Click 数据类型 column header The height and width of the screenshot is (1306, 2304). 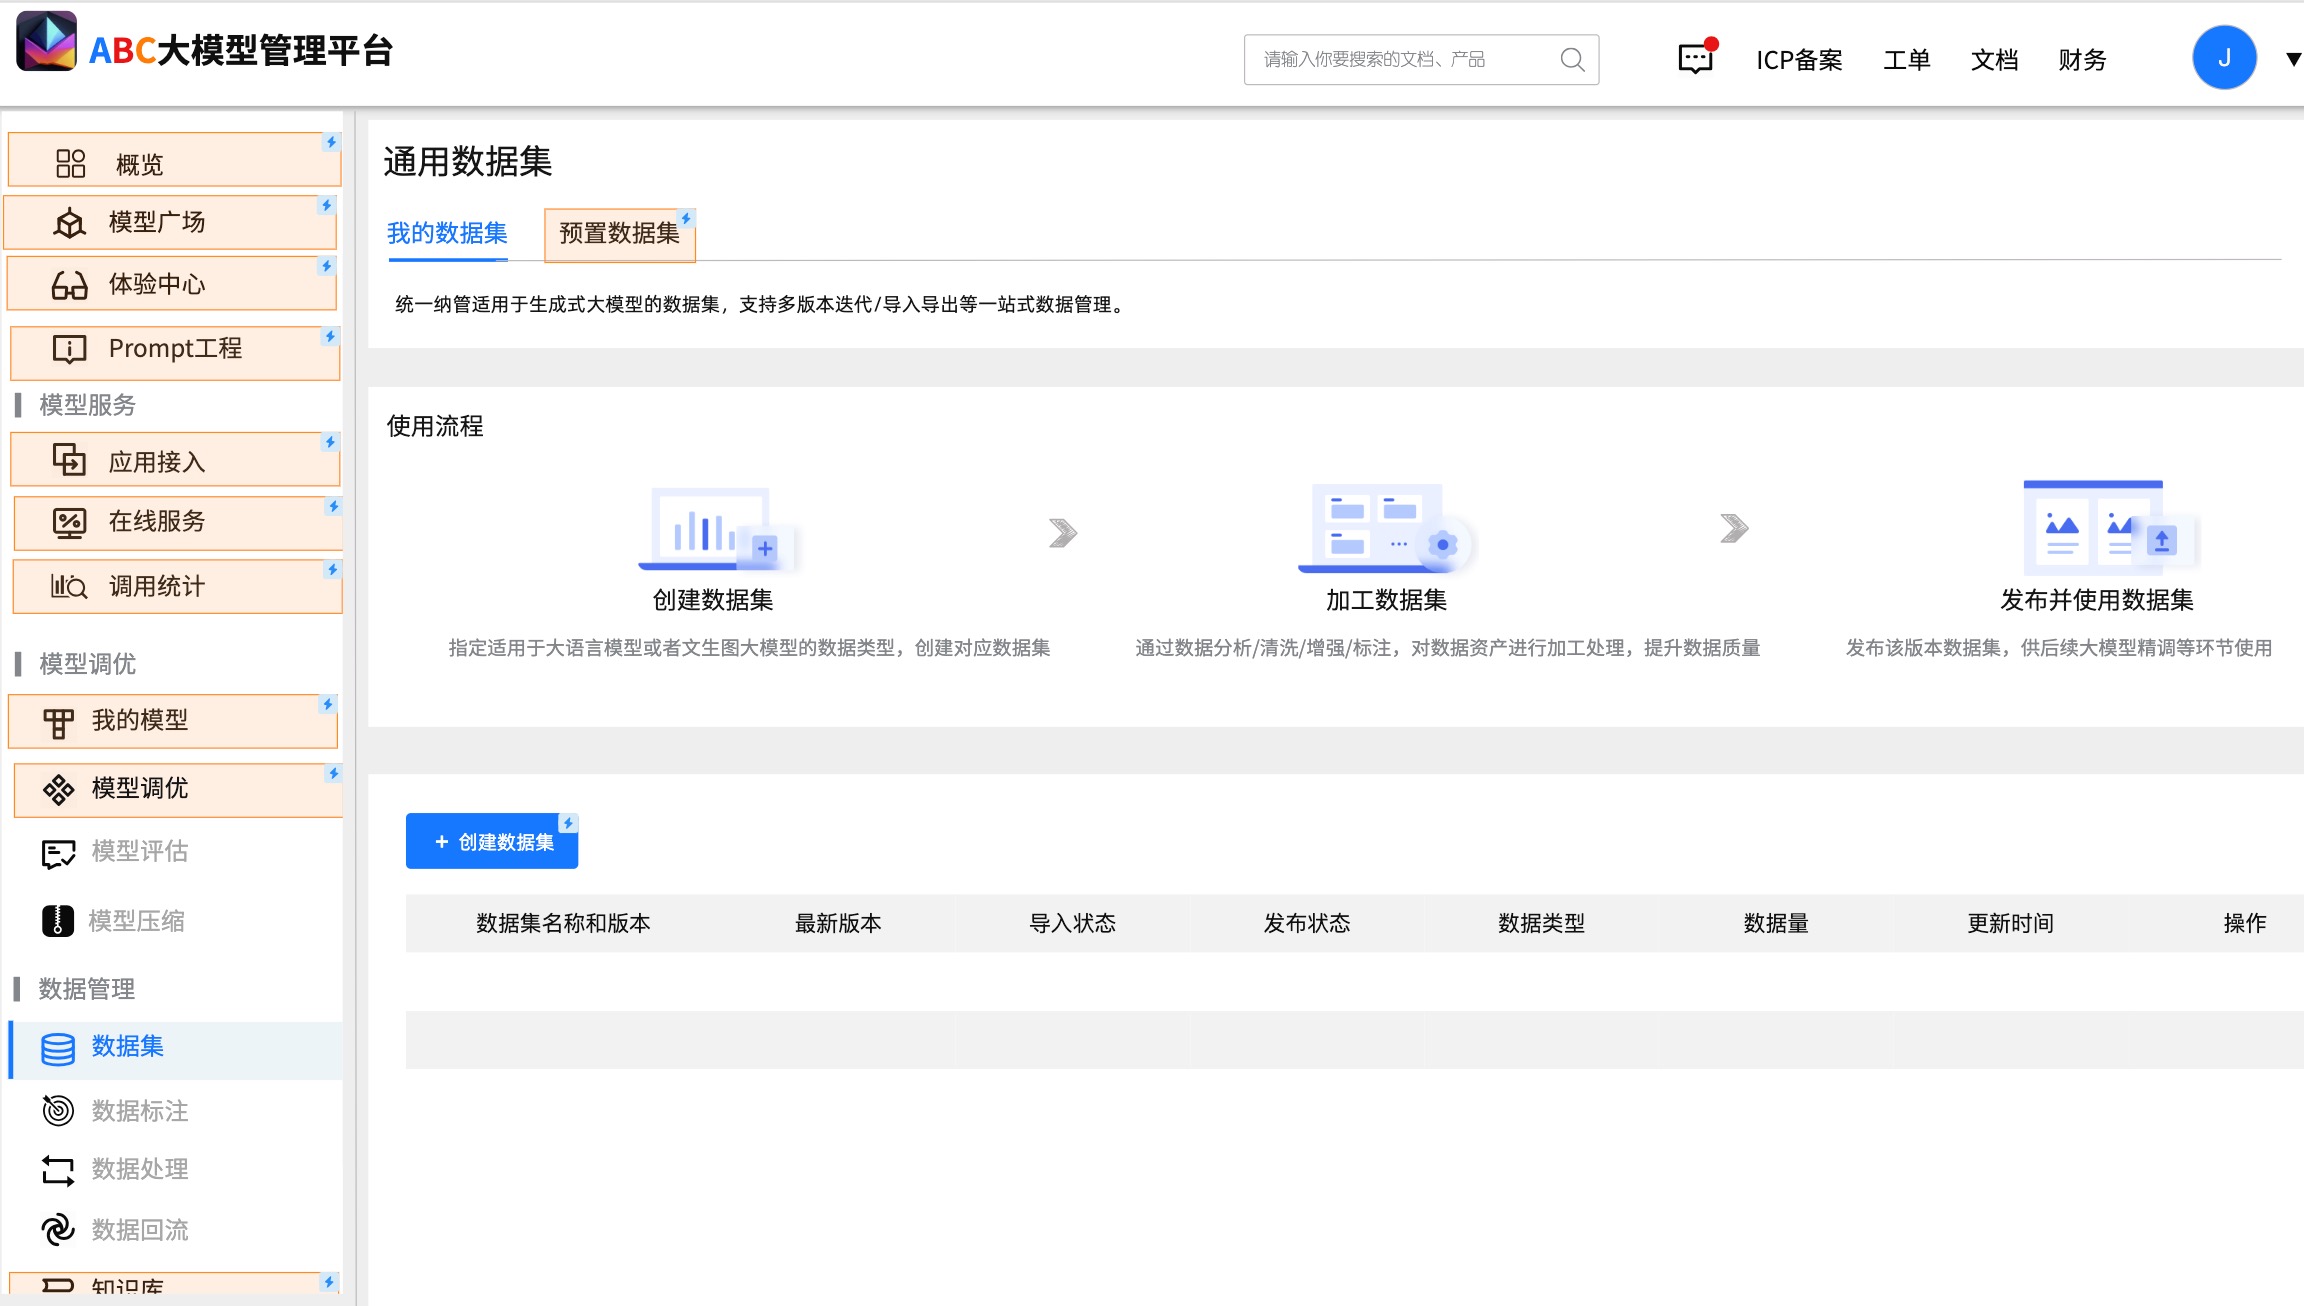[x=1541, y=923]
